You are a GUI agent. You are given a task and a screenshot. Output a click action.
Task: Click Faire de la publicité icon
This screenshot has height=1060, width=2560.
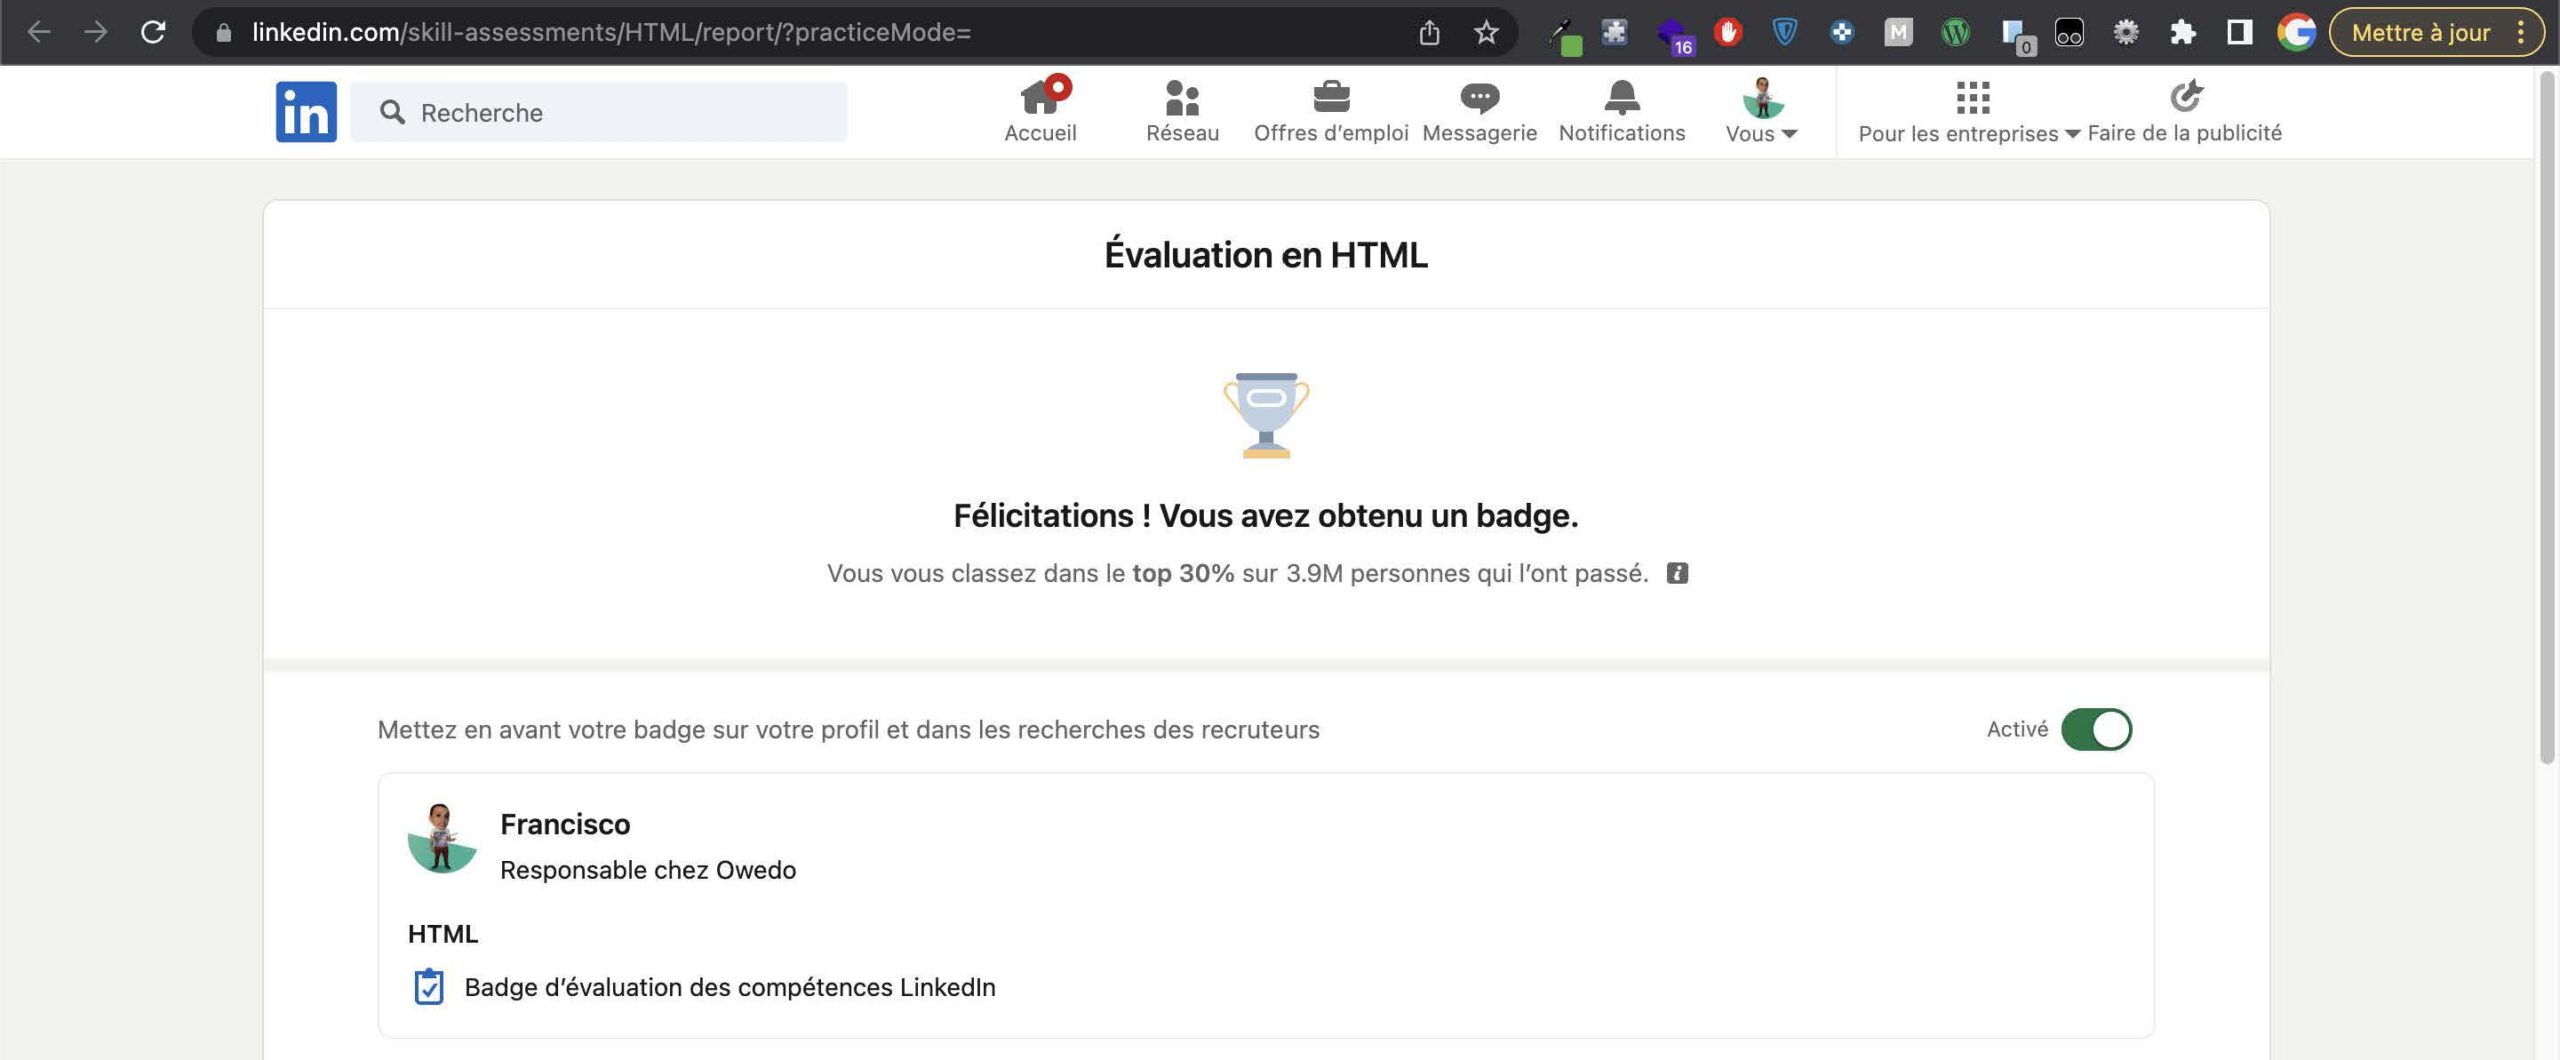click(x=2185, y=97)
